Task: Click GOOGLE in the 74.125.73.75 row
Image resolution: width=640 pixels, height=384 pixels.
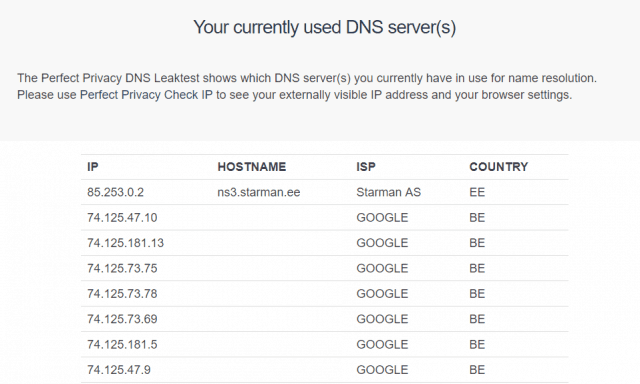Action: (x=382, y=268)
